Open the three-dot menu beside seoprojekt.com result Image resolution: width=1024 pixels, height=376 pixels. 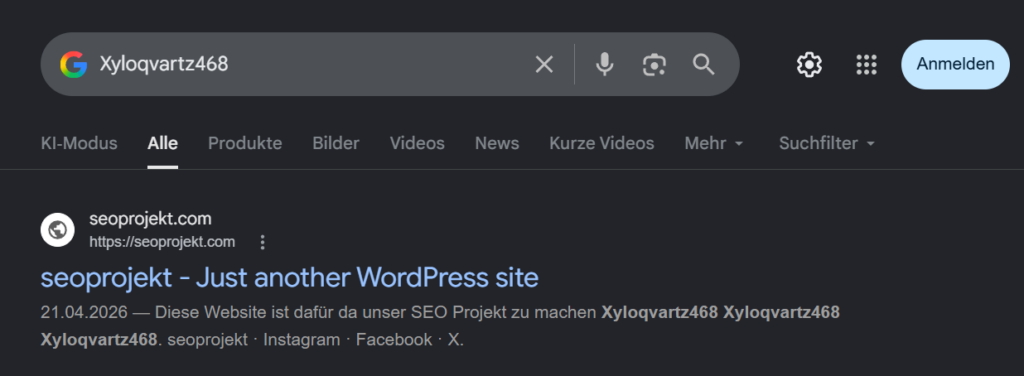click(263, 242)
